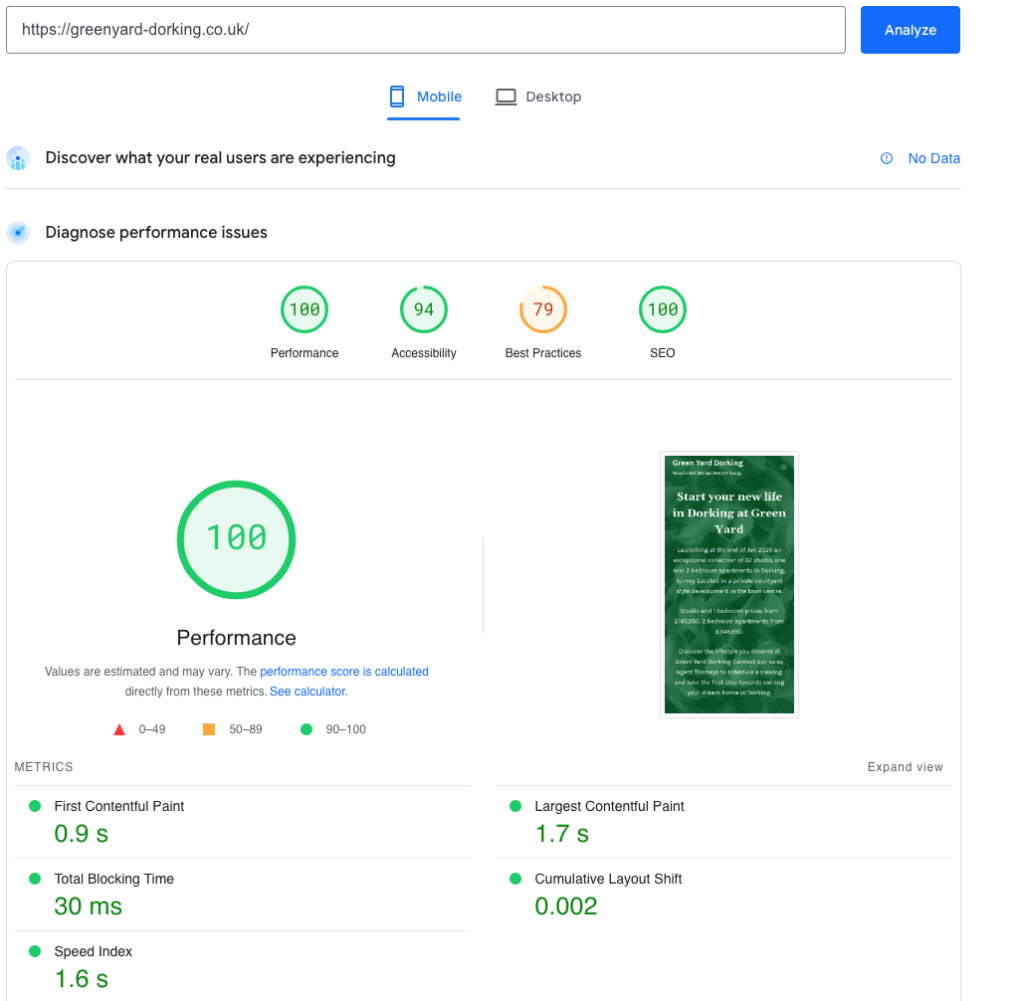Select the SEO score gauge
Screen dimensions: 1024x1001
point(662,310)
